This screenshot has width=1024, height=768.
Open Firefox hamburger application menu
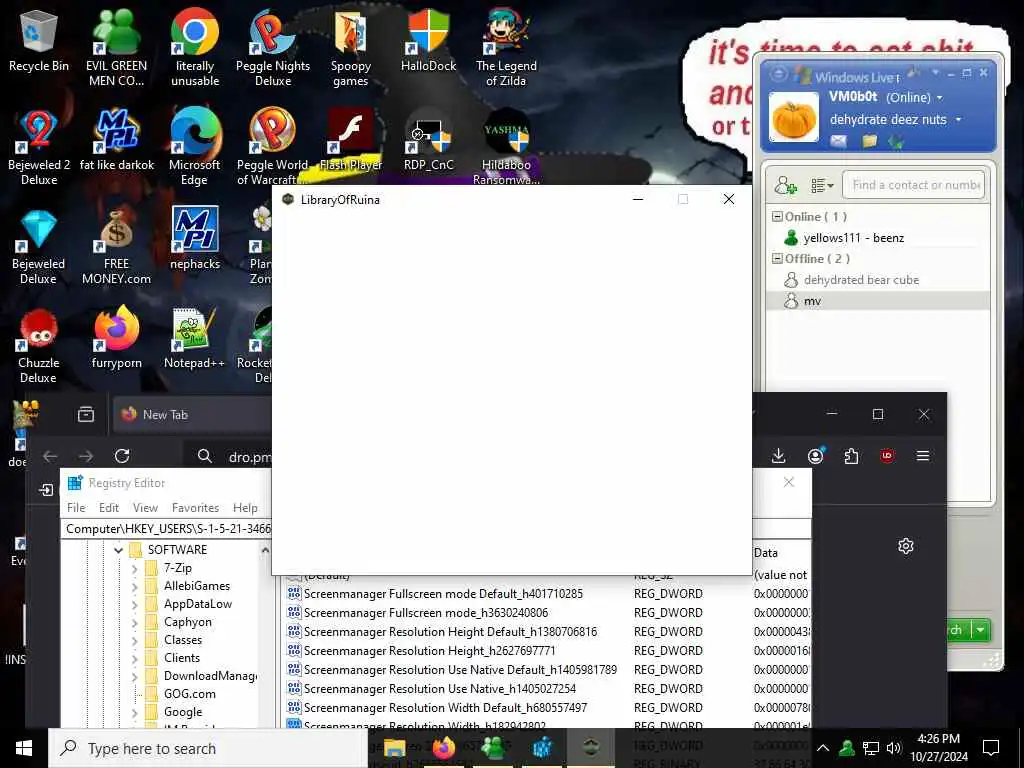click(x=923, y=456)
